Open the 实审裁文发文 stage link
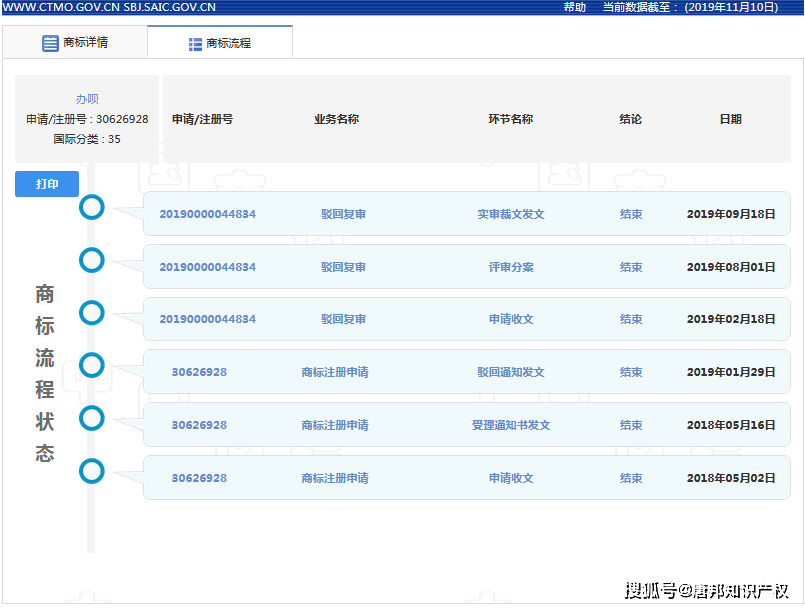This screenshot has width=805, height=608. [510, 214]
